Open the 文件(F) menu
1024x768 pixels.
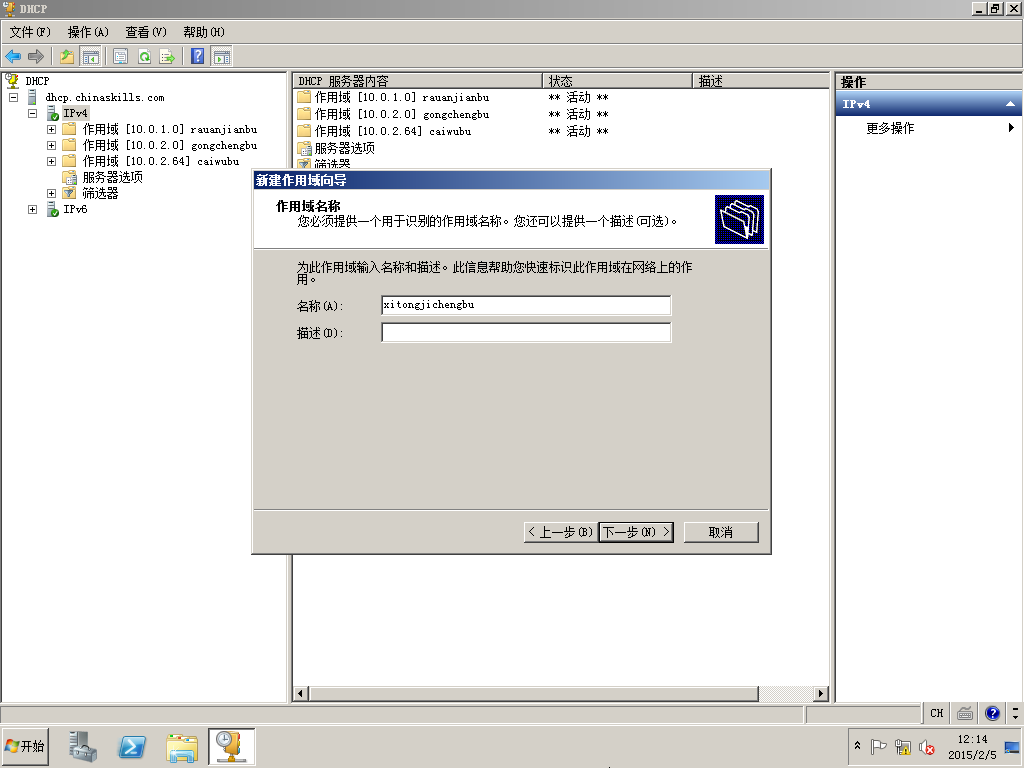point(29,32)
